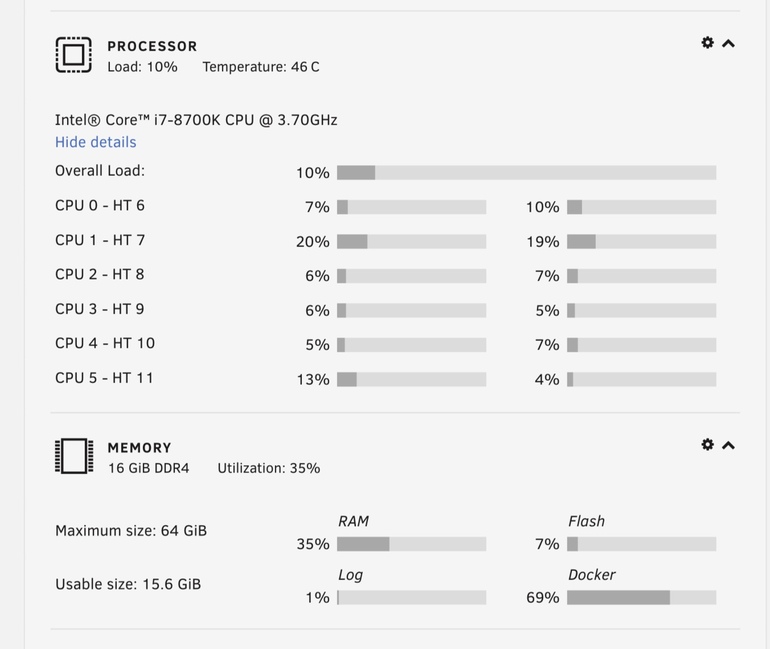Click the Log usage bar
Viewport: 770px width, 649px height.
[411, 598]
